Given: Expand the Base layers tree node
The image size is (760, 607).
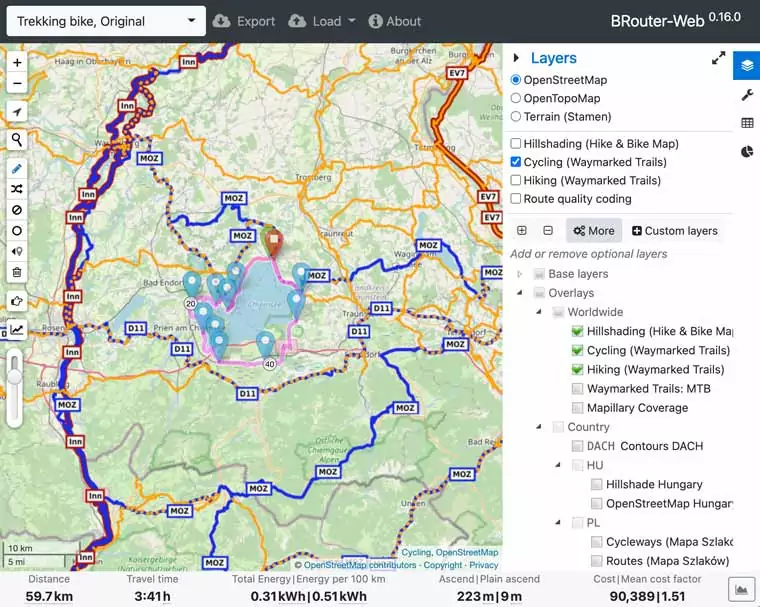Looking at the screenshot, I should click(x=520, y=274).
